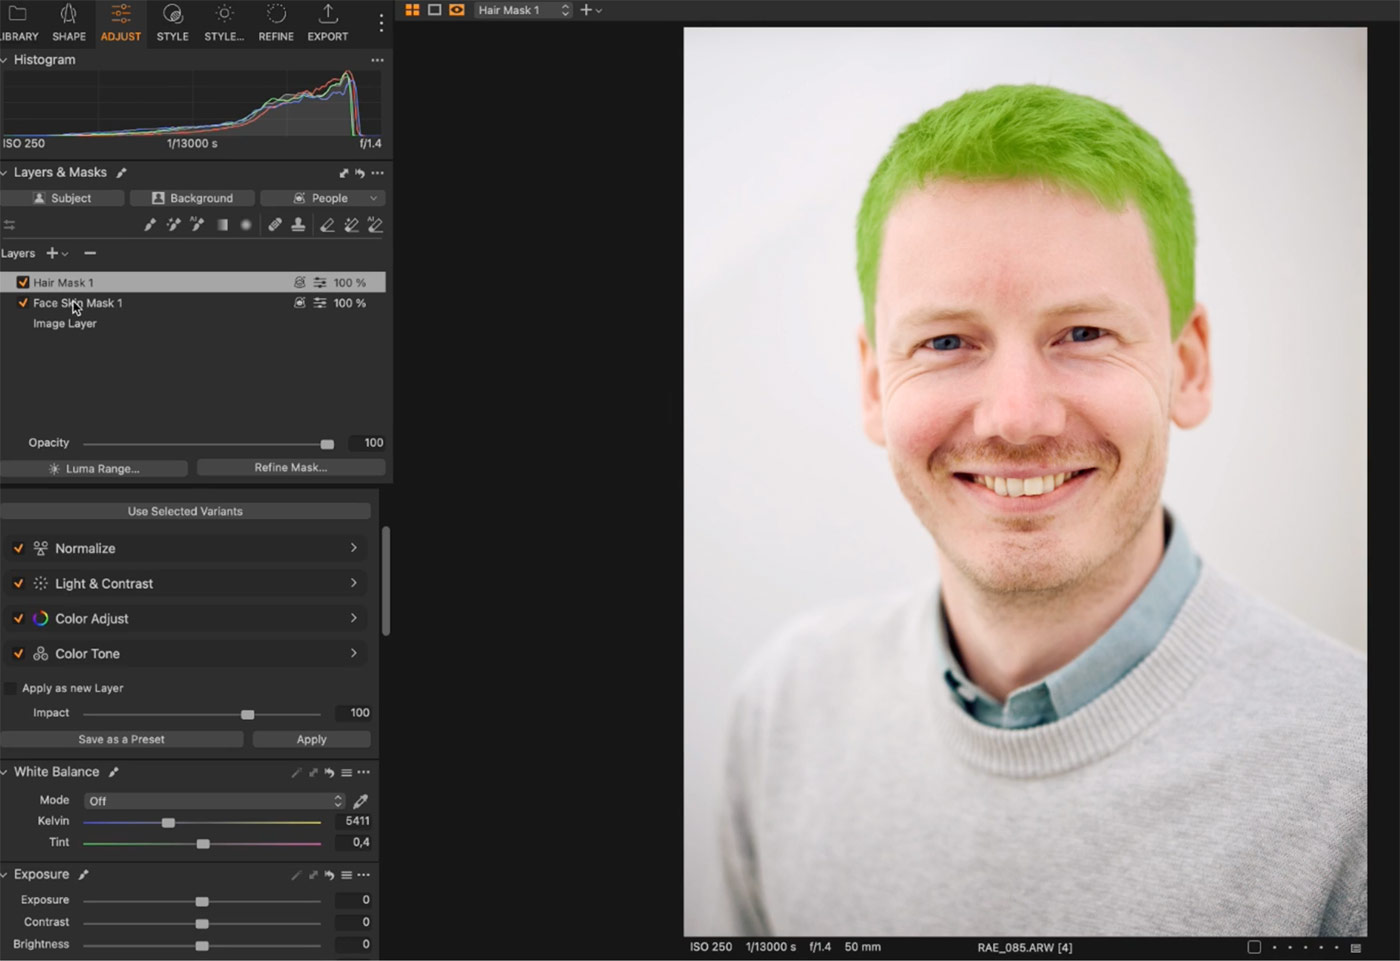Open Hair Mask 1 adjustment settings icon
Image resolution: width=1400 pixels, height=961 pixels.
(320, 283)
